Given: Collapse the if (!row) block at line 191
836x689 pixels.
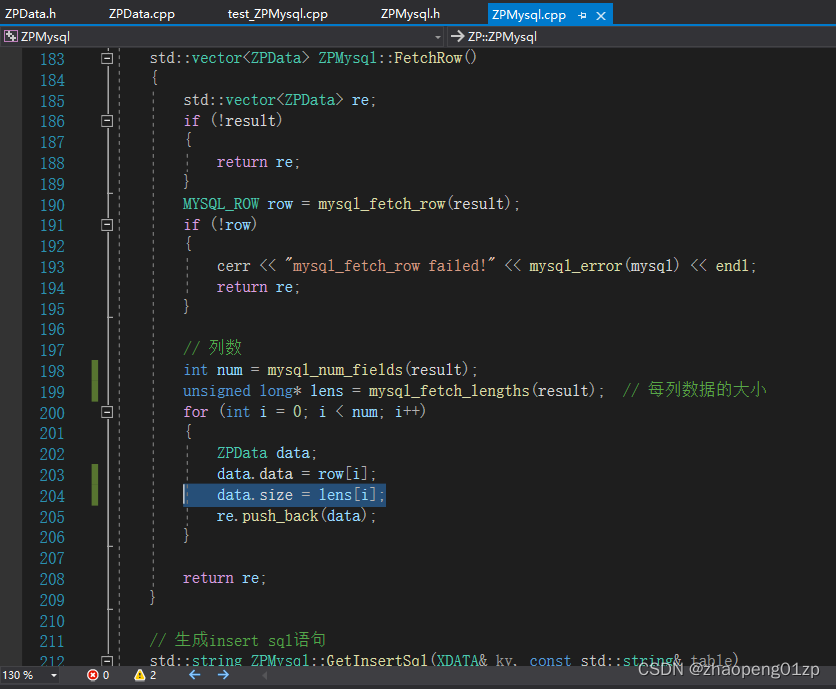Looking at the screenshot, I should (x=107, y=225).
